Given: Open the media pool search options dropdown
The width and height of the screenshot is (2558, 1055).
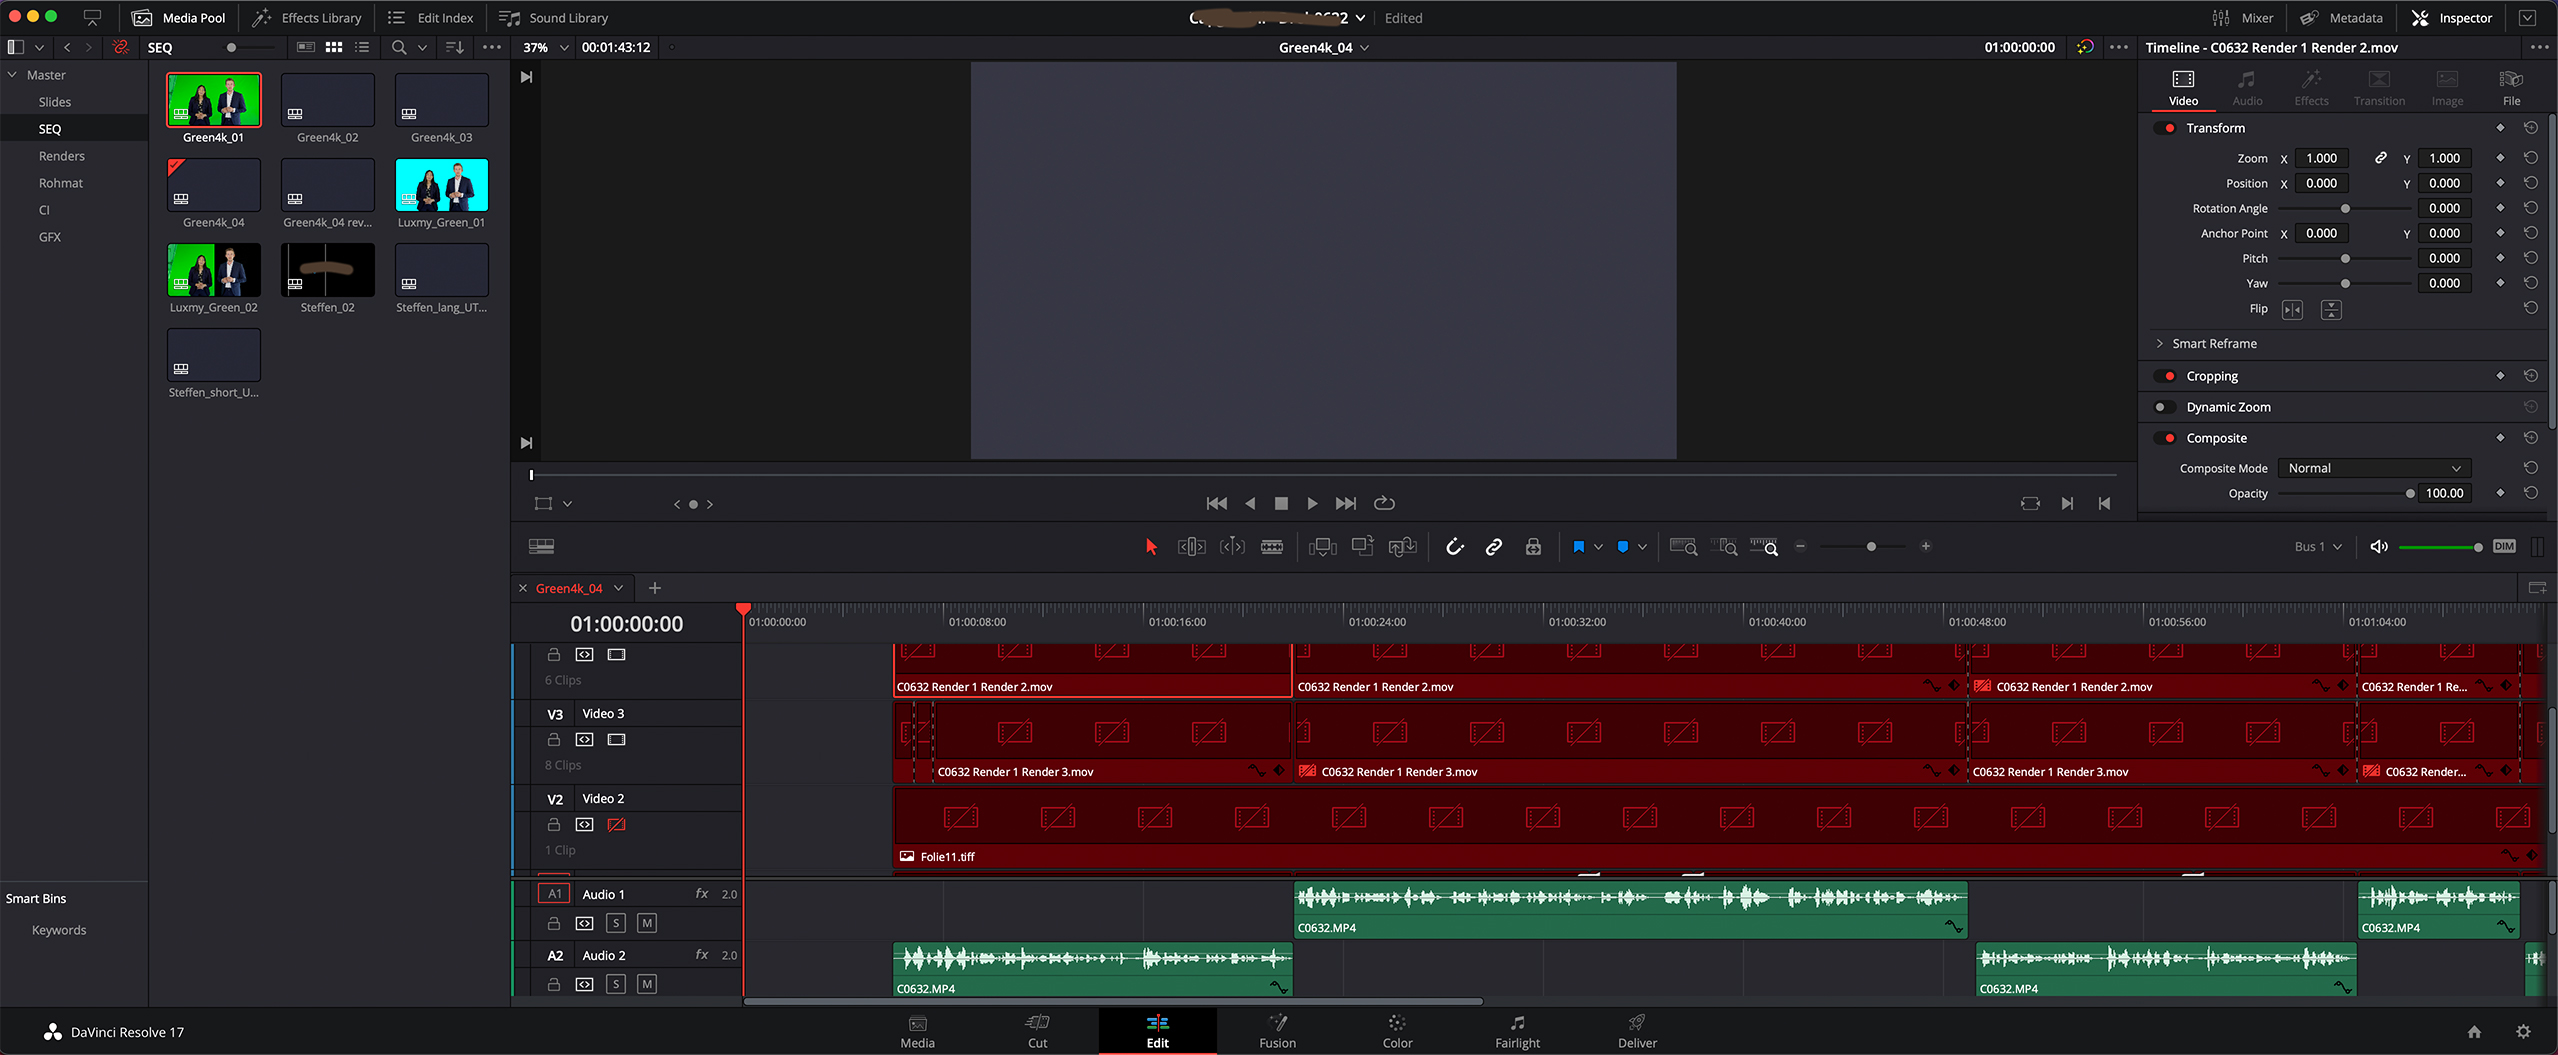Looking at the screenshot, I should point(422,47).
